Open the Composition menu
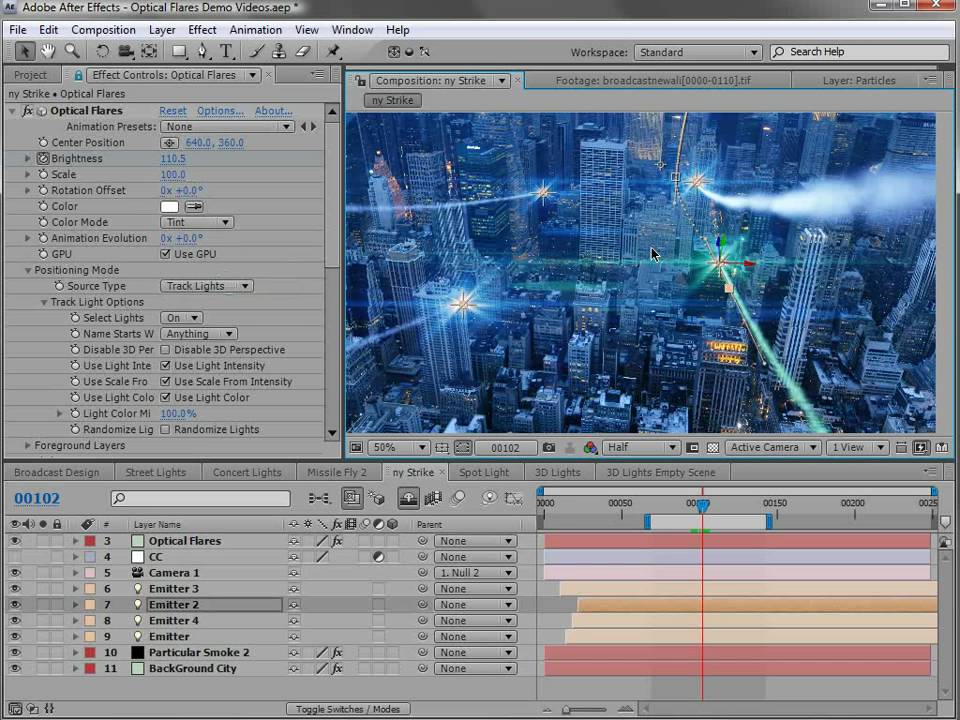 [103, 30]
